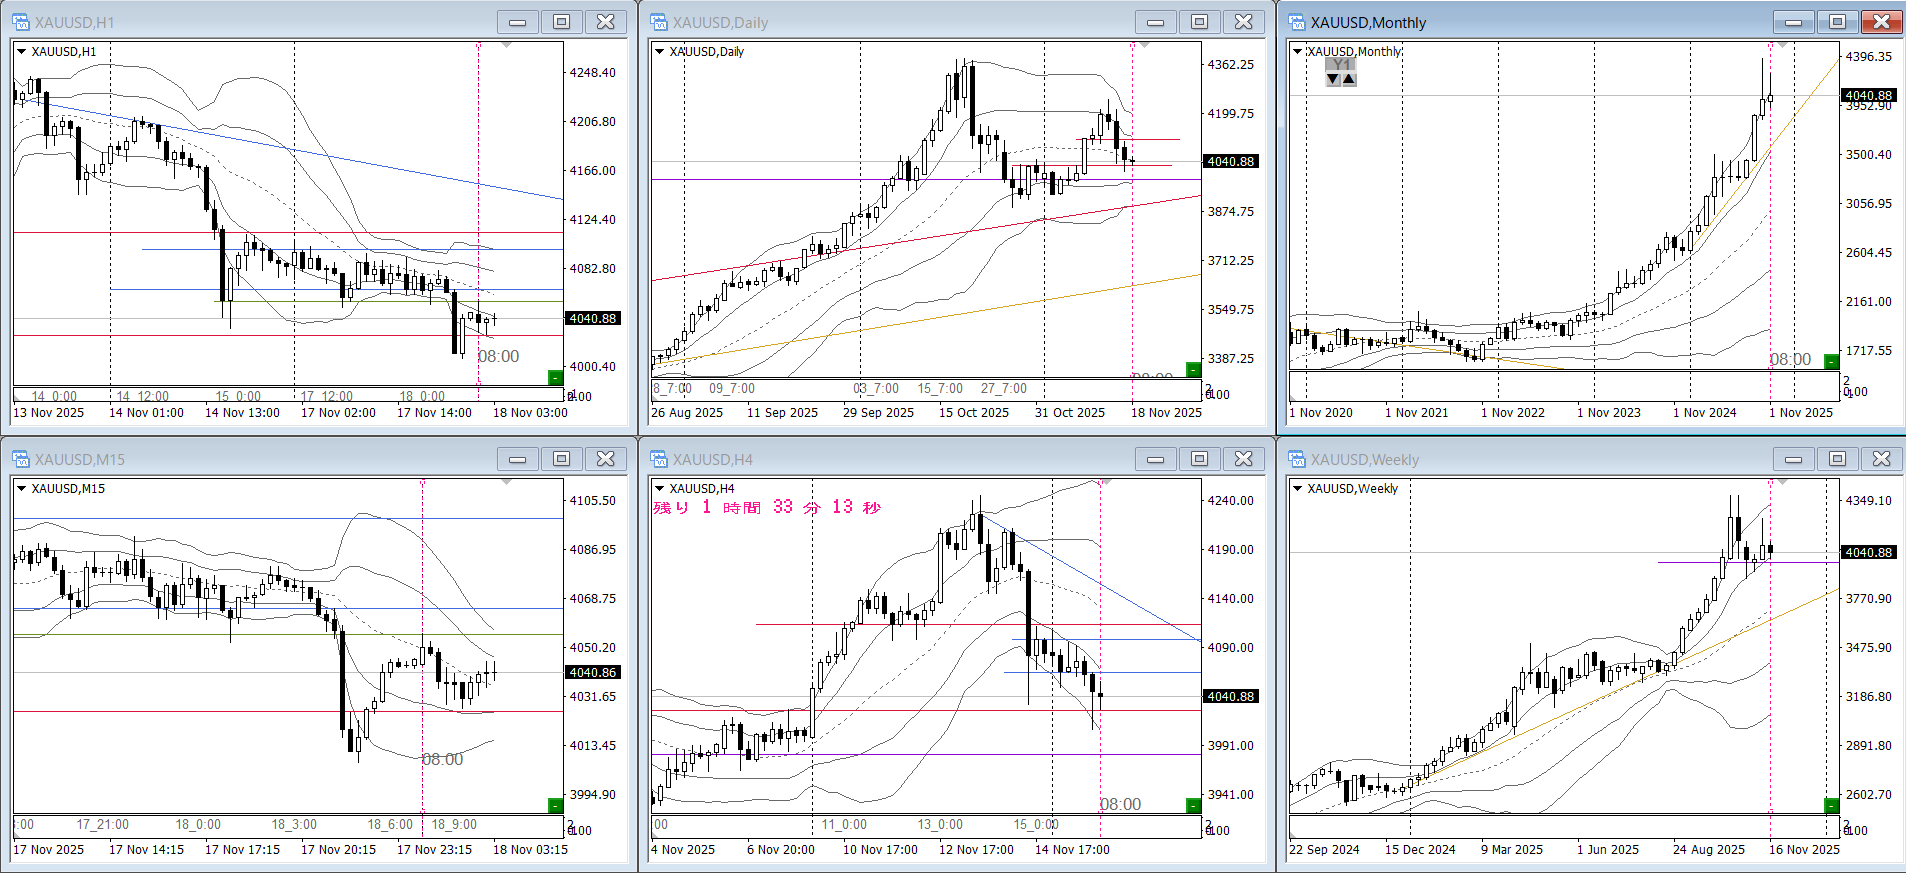
Task: Toggle the green minus square on H1 chart
Action: 555,377
